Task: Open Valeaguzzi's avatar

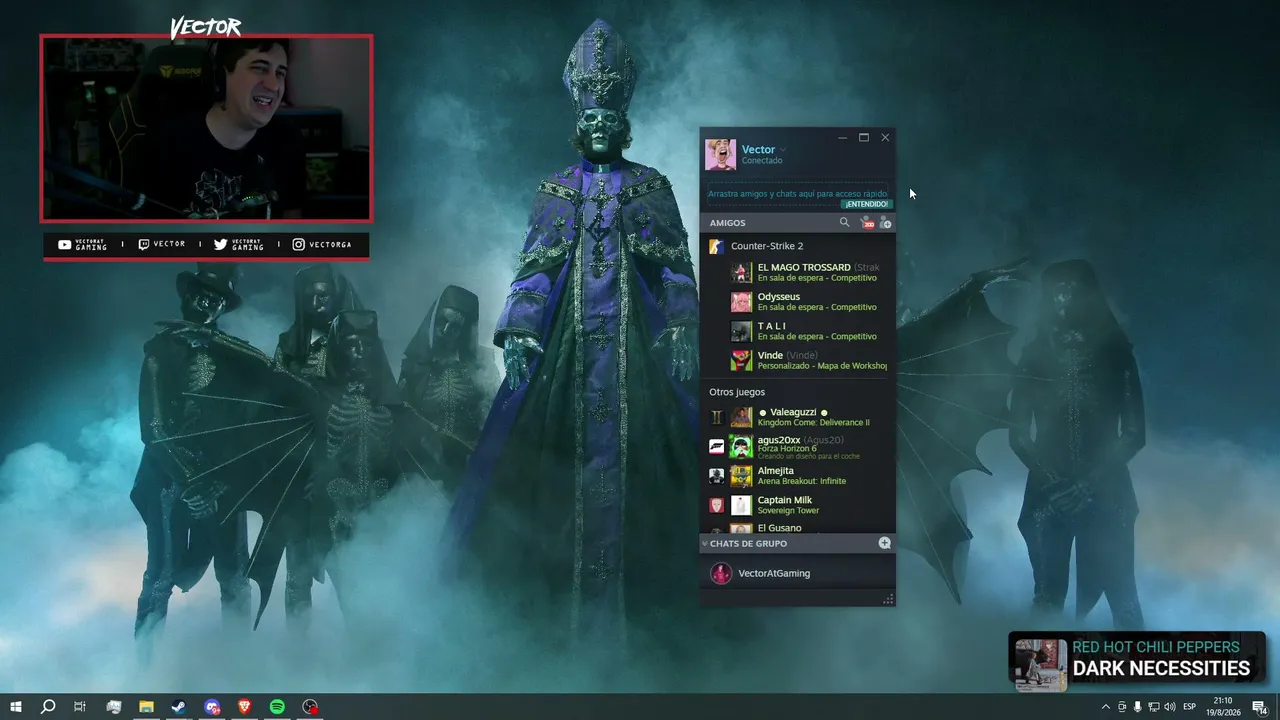Action: (741, 417)
